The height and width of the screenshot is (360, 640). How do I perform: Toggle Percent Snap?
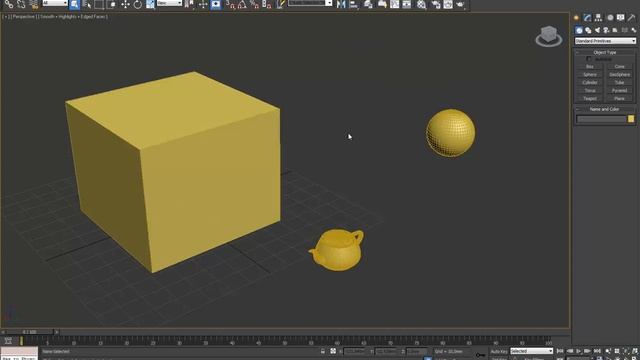(x=254, y=4)
